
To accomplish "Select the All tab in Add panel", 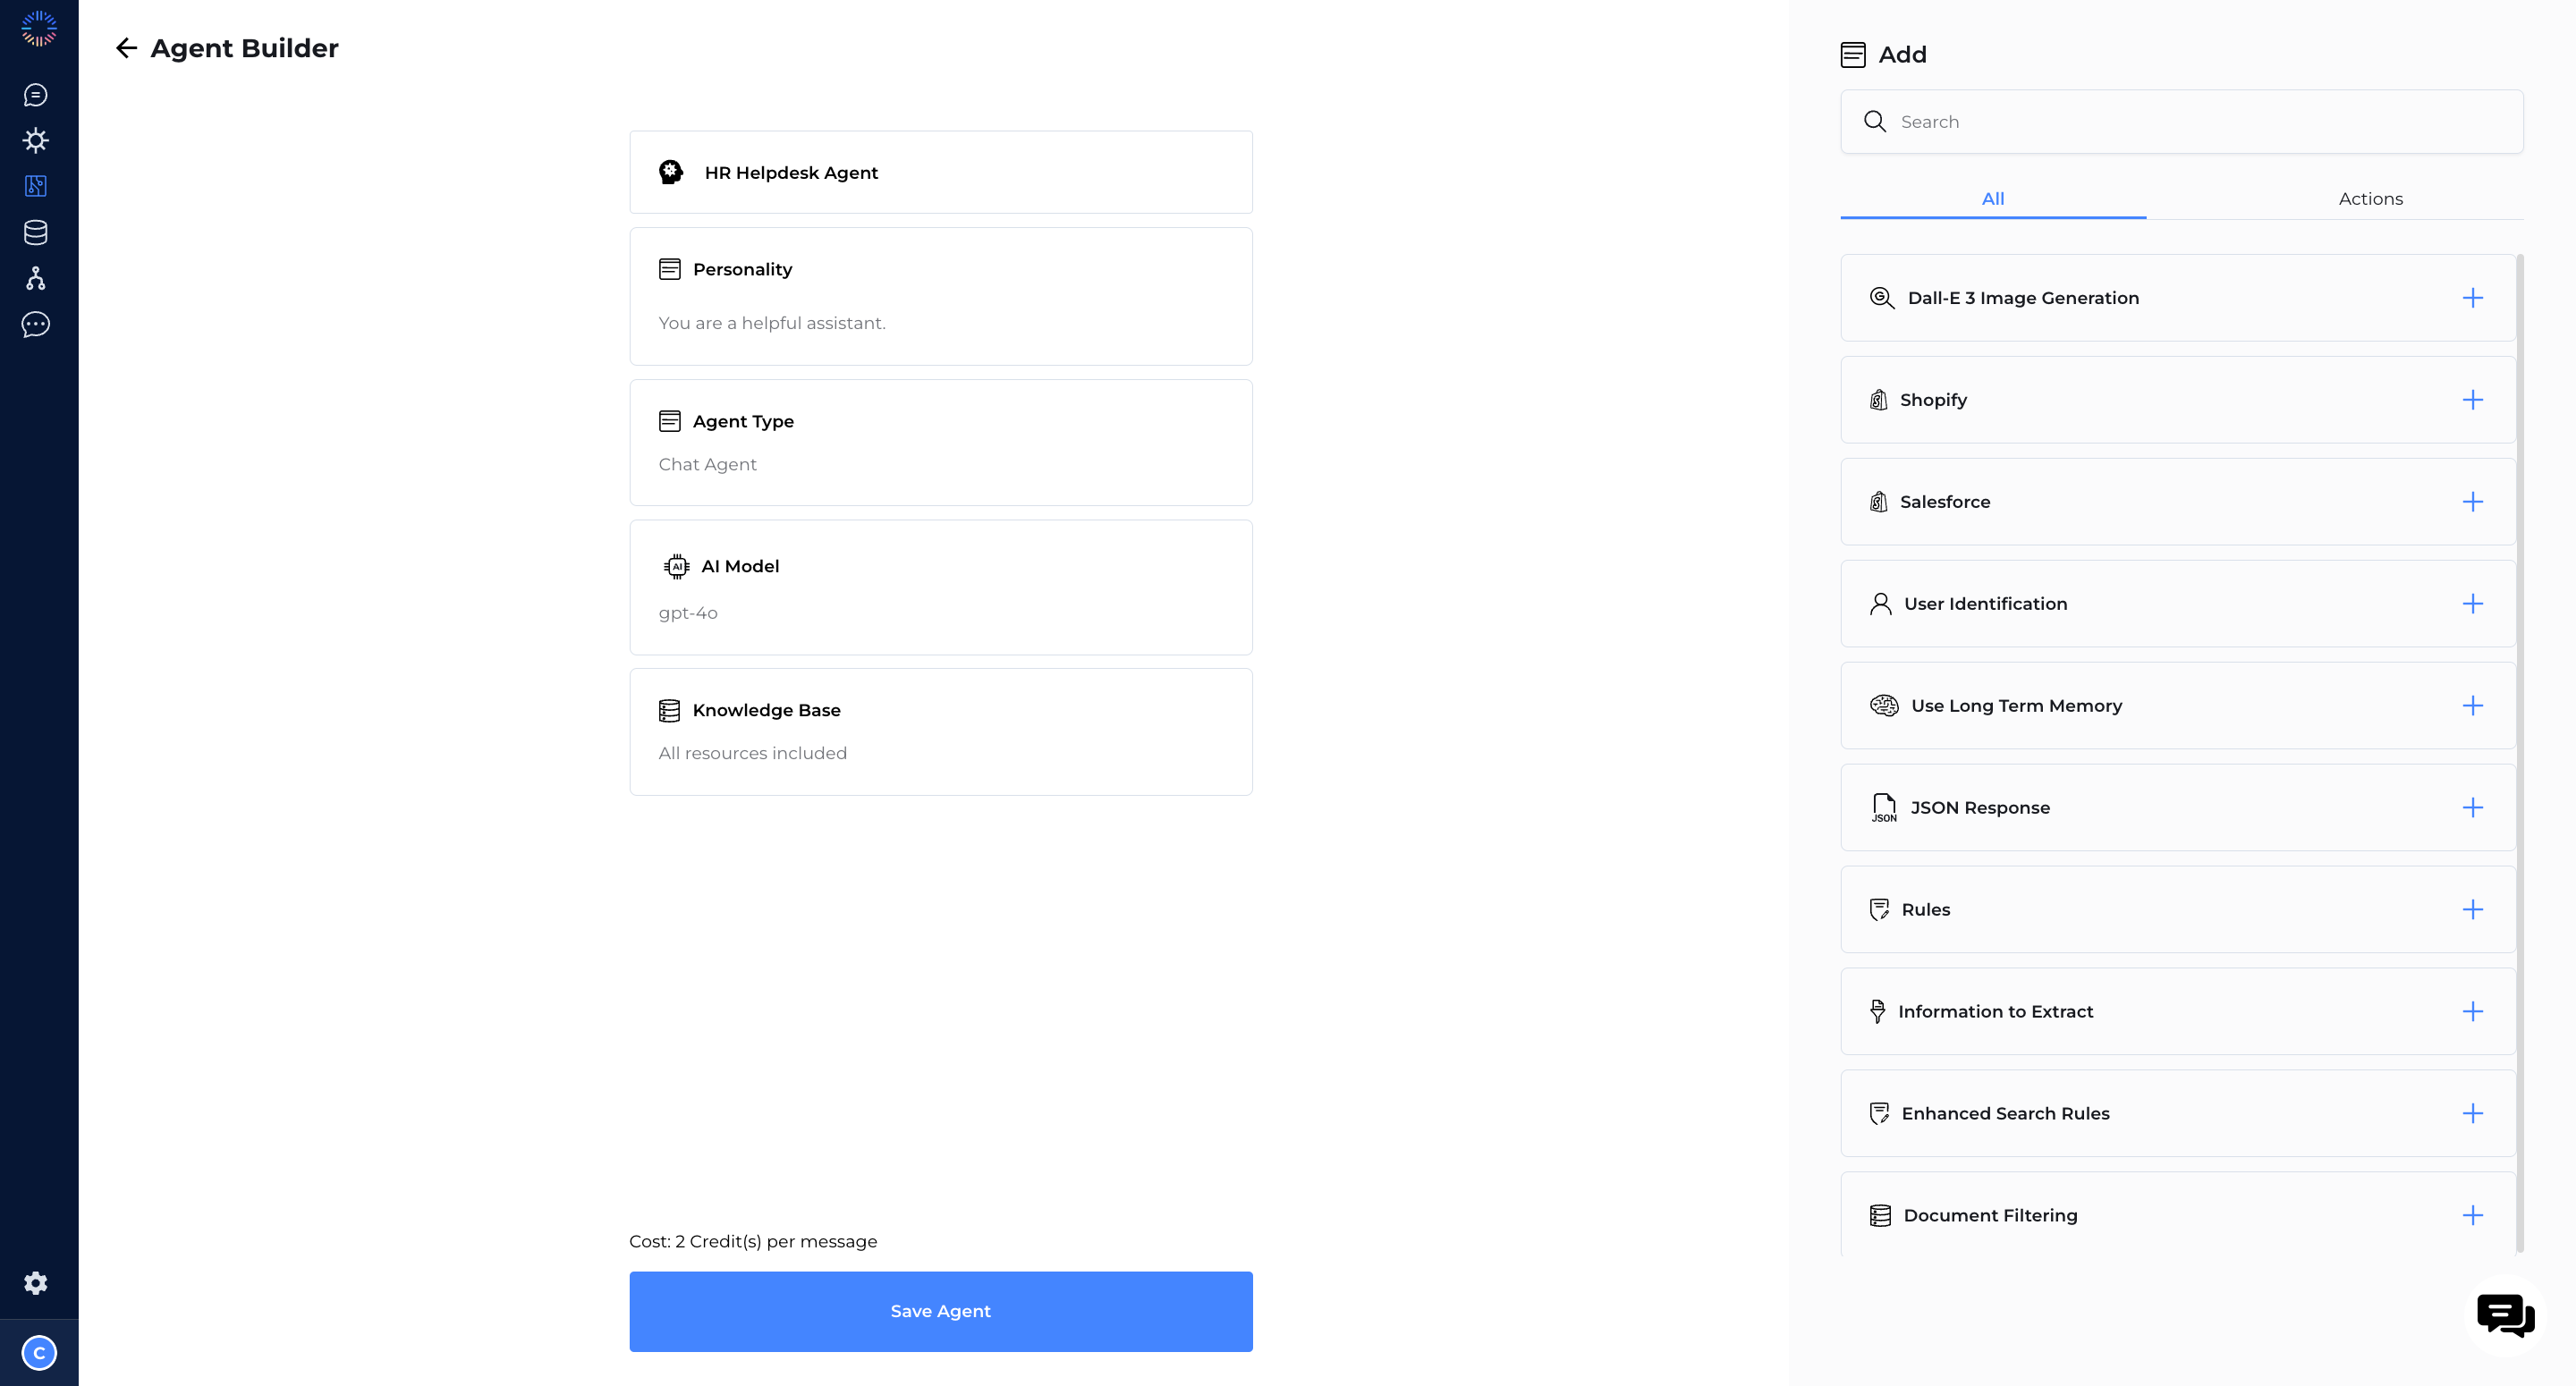I will pyautogui.click(x=1992, y=198).
